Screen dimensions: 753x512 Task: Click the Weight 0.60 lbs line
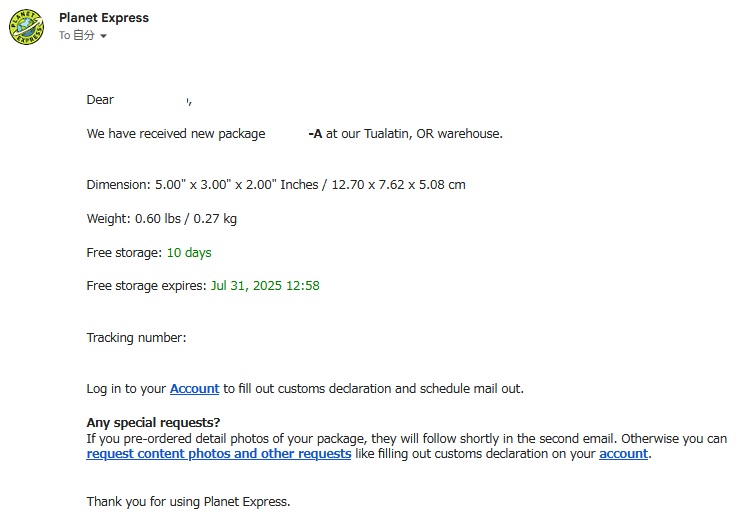(162, 219)
